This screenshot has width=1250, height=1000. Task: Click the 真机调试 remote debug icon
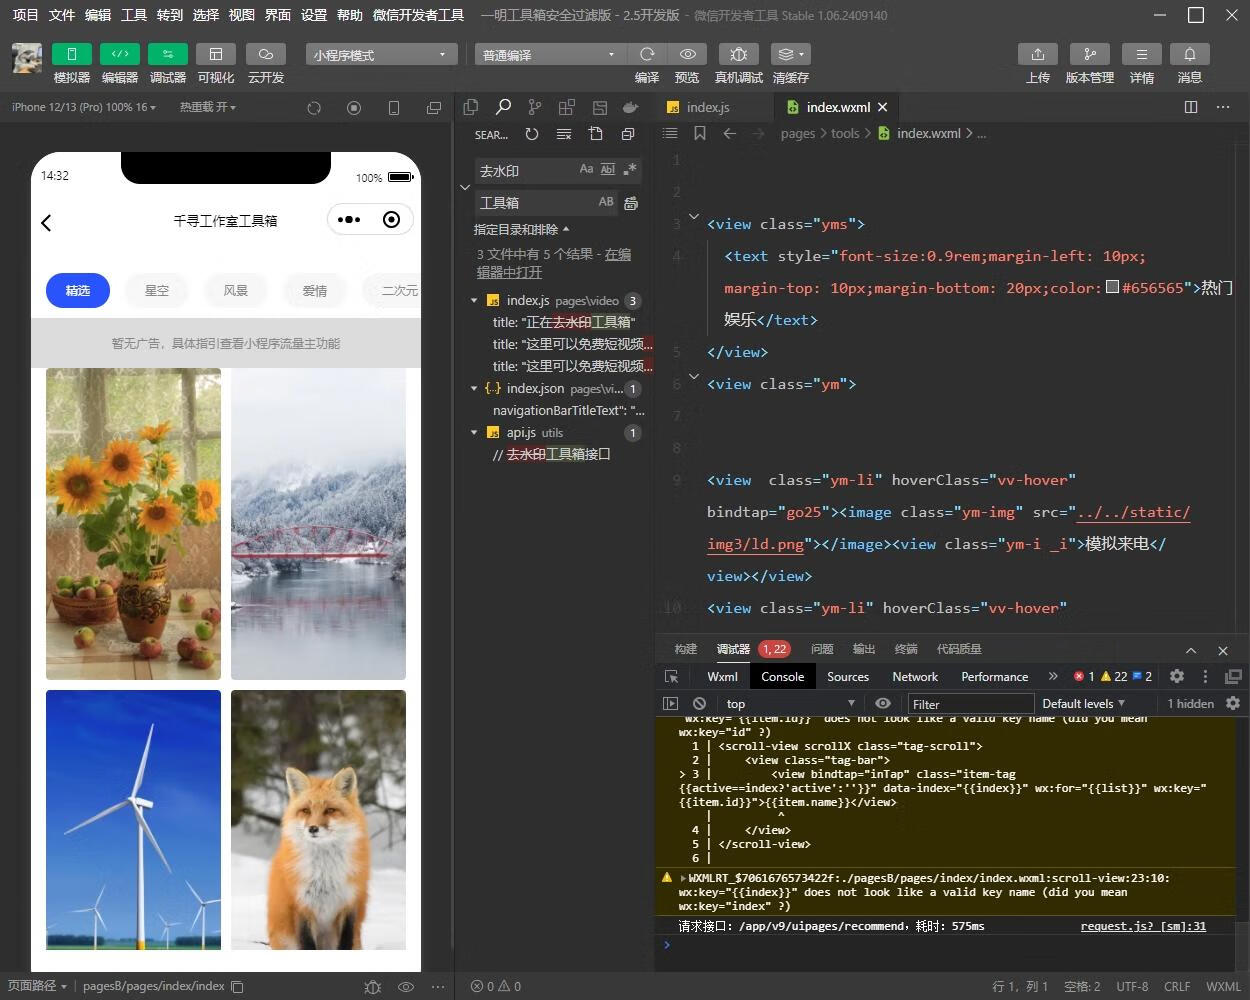(738, 54)
